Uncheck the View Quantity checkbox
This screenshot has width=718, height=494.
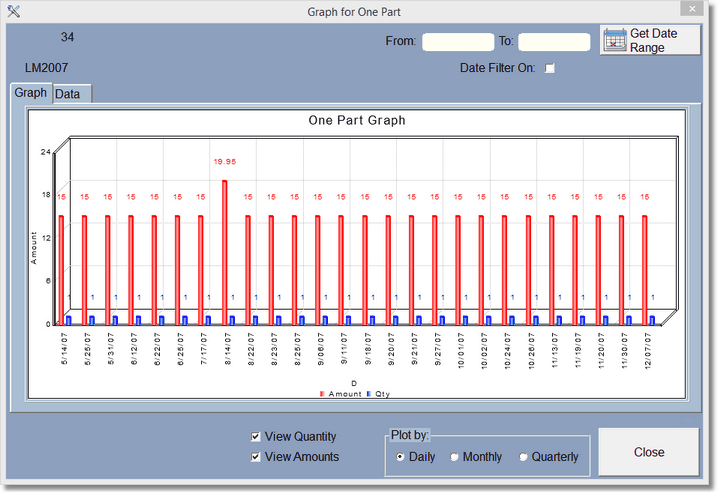[256, 437]
